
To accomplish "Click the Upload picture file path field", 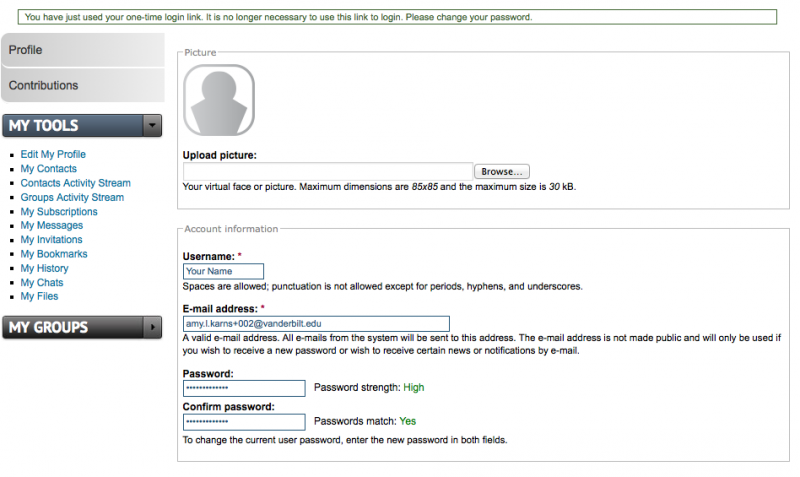I will click(328, 172).
